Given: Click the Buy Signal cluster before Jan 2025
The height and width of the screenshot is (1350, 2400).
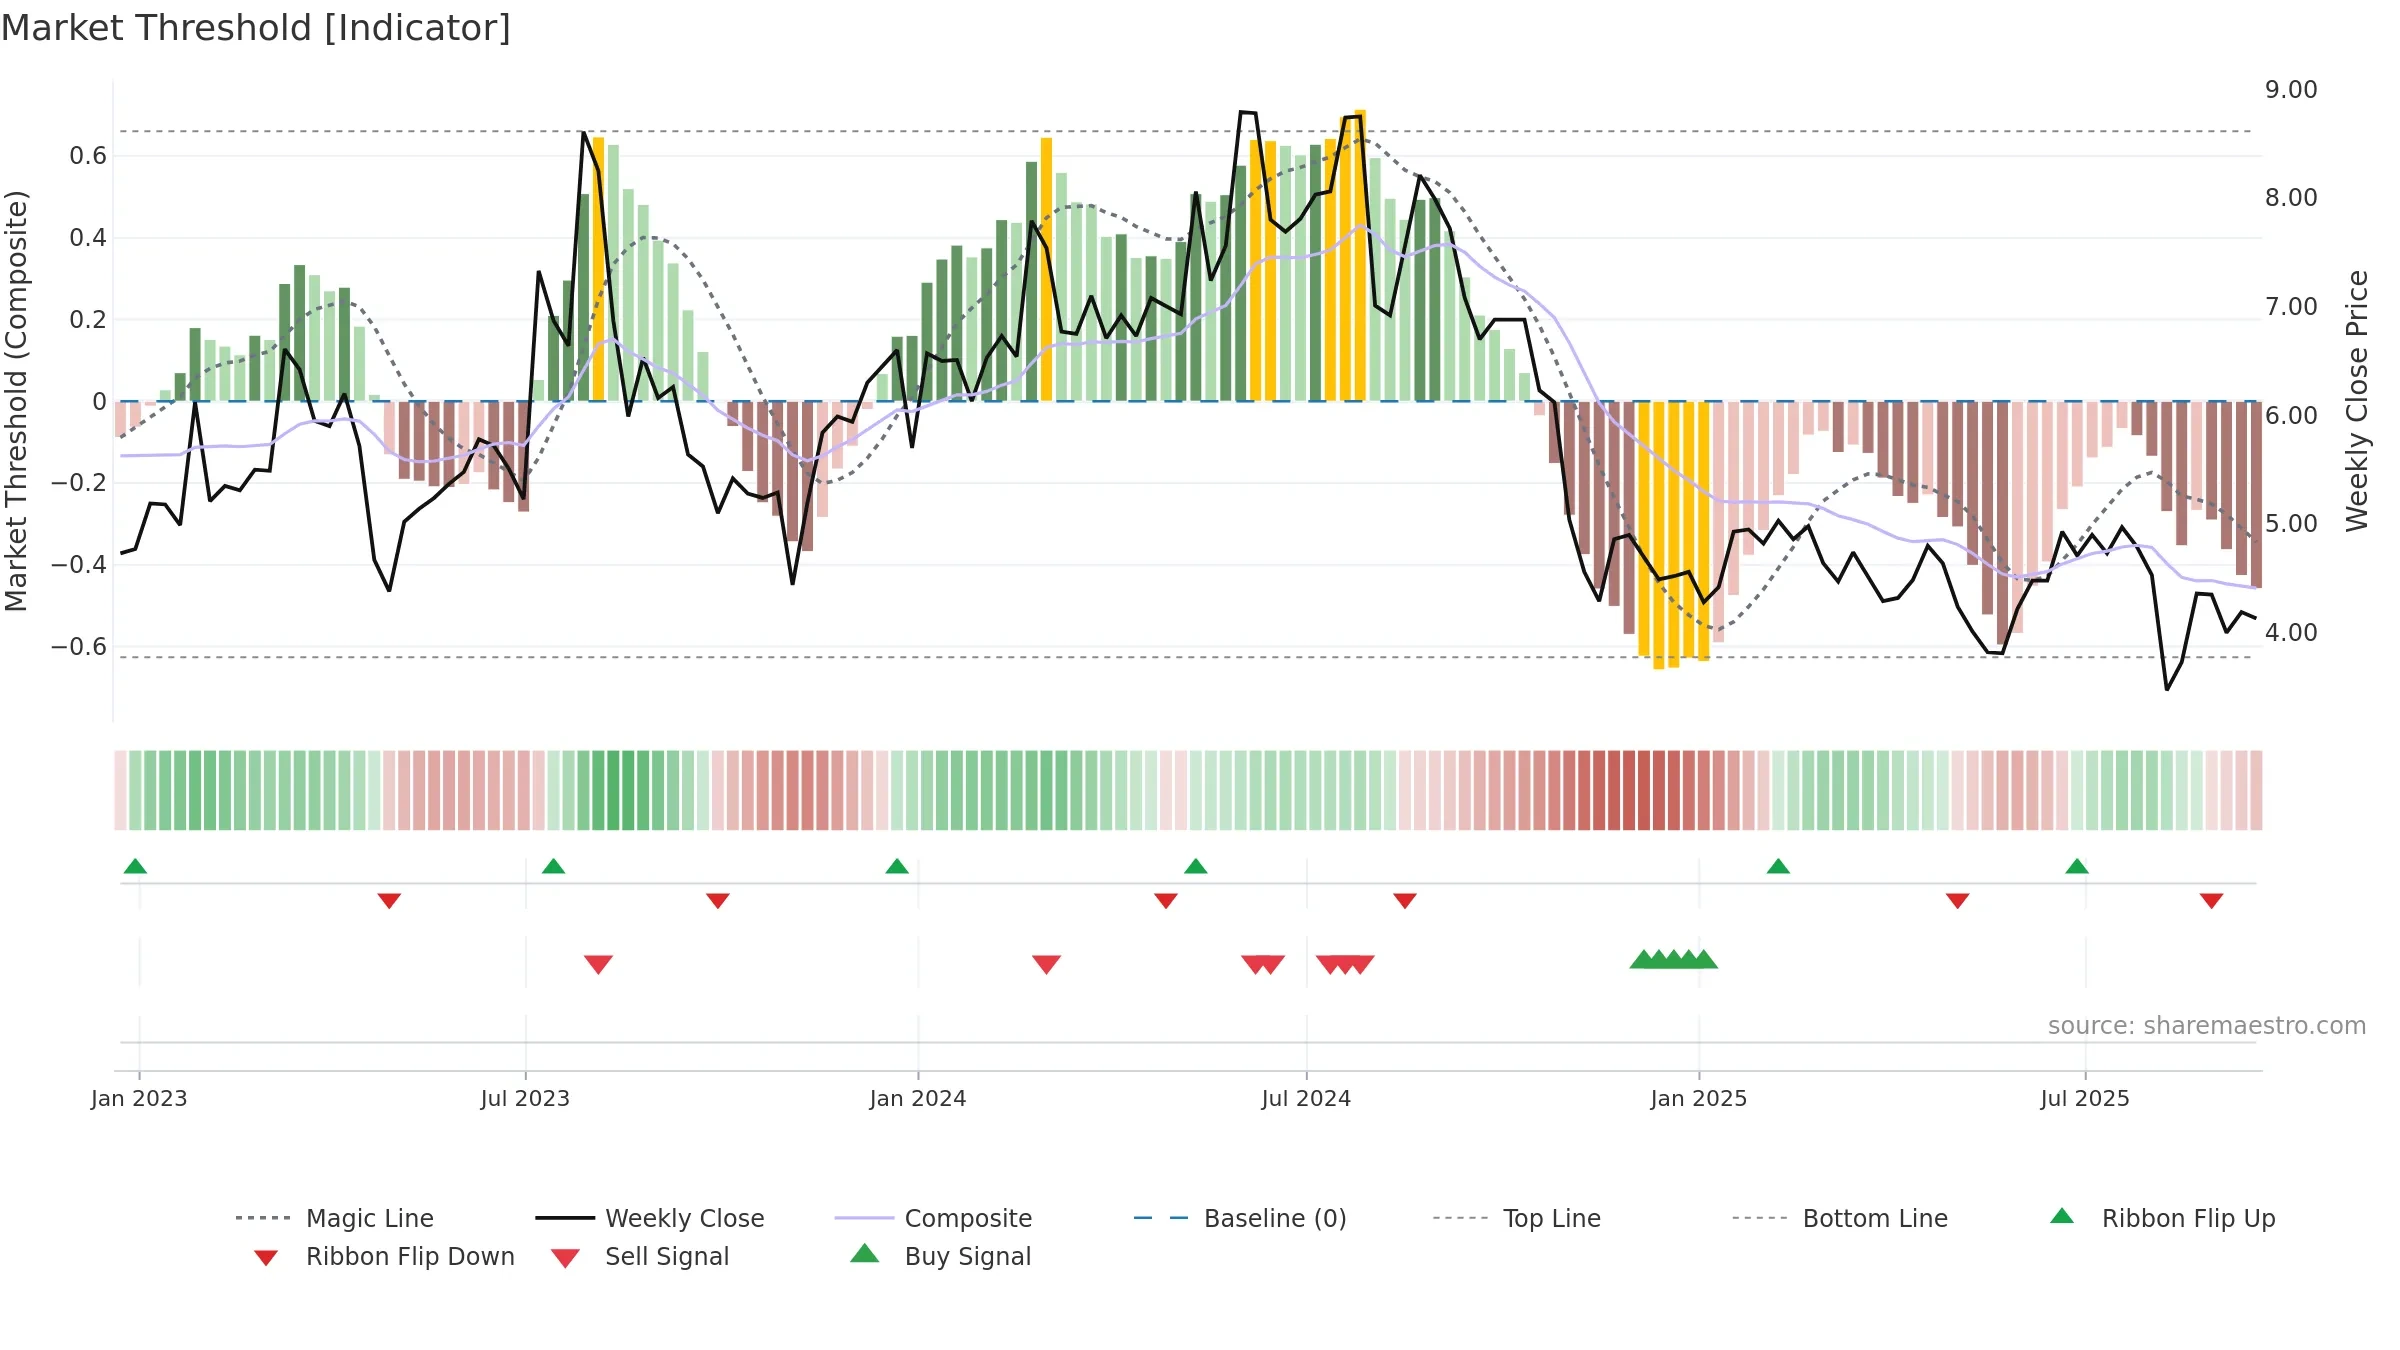Looking at the screenshot, I should 1673,959.
